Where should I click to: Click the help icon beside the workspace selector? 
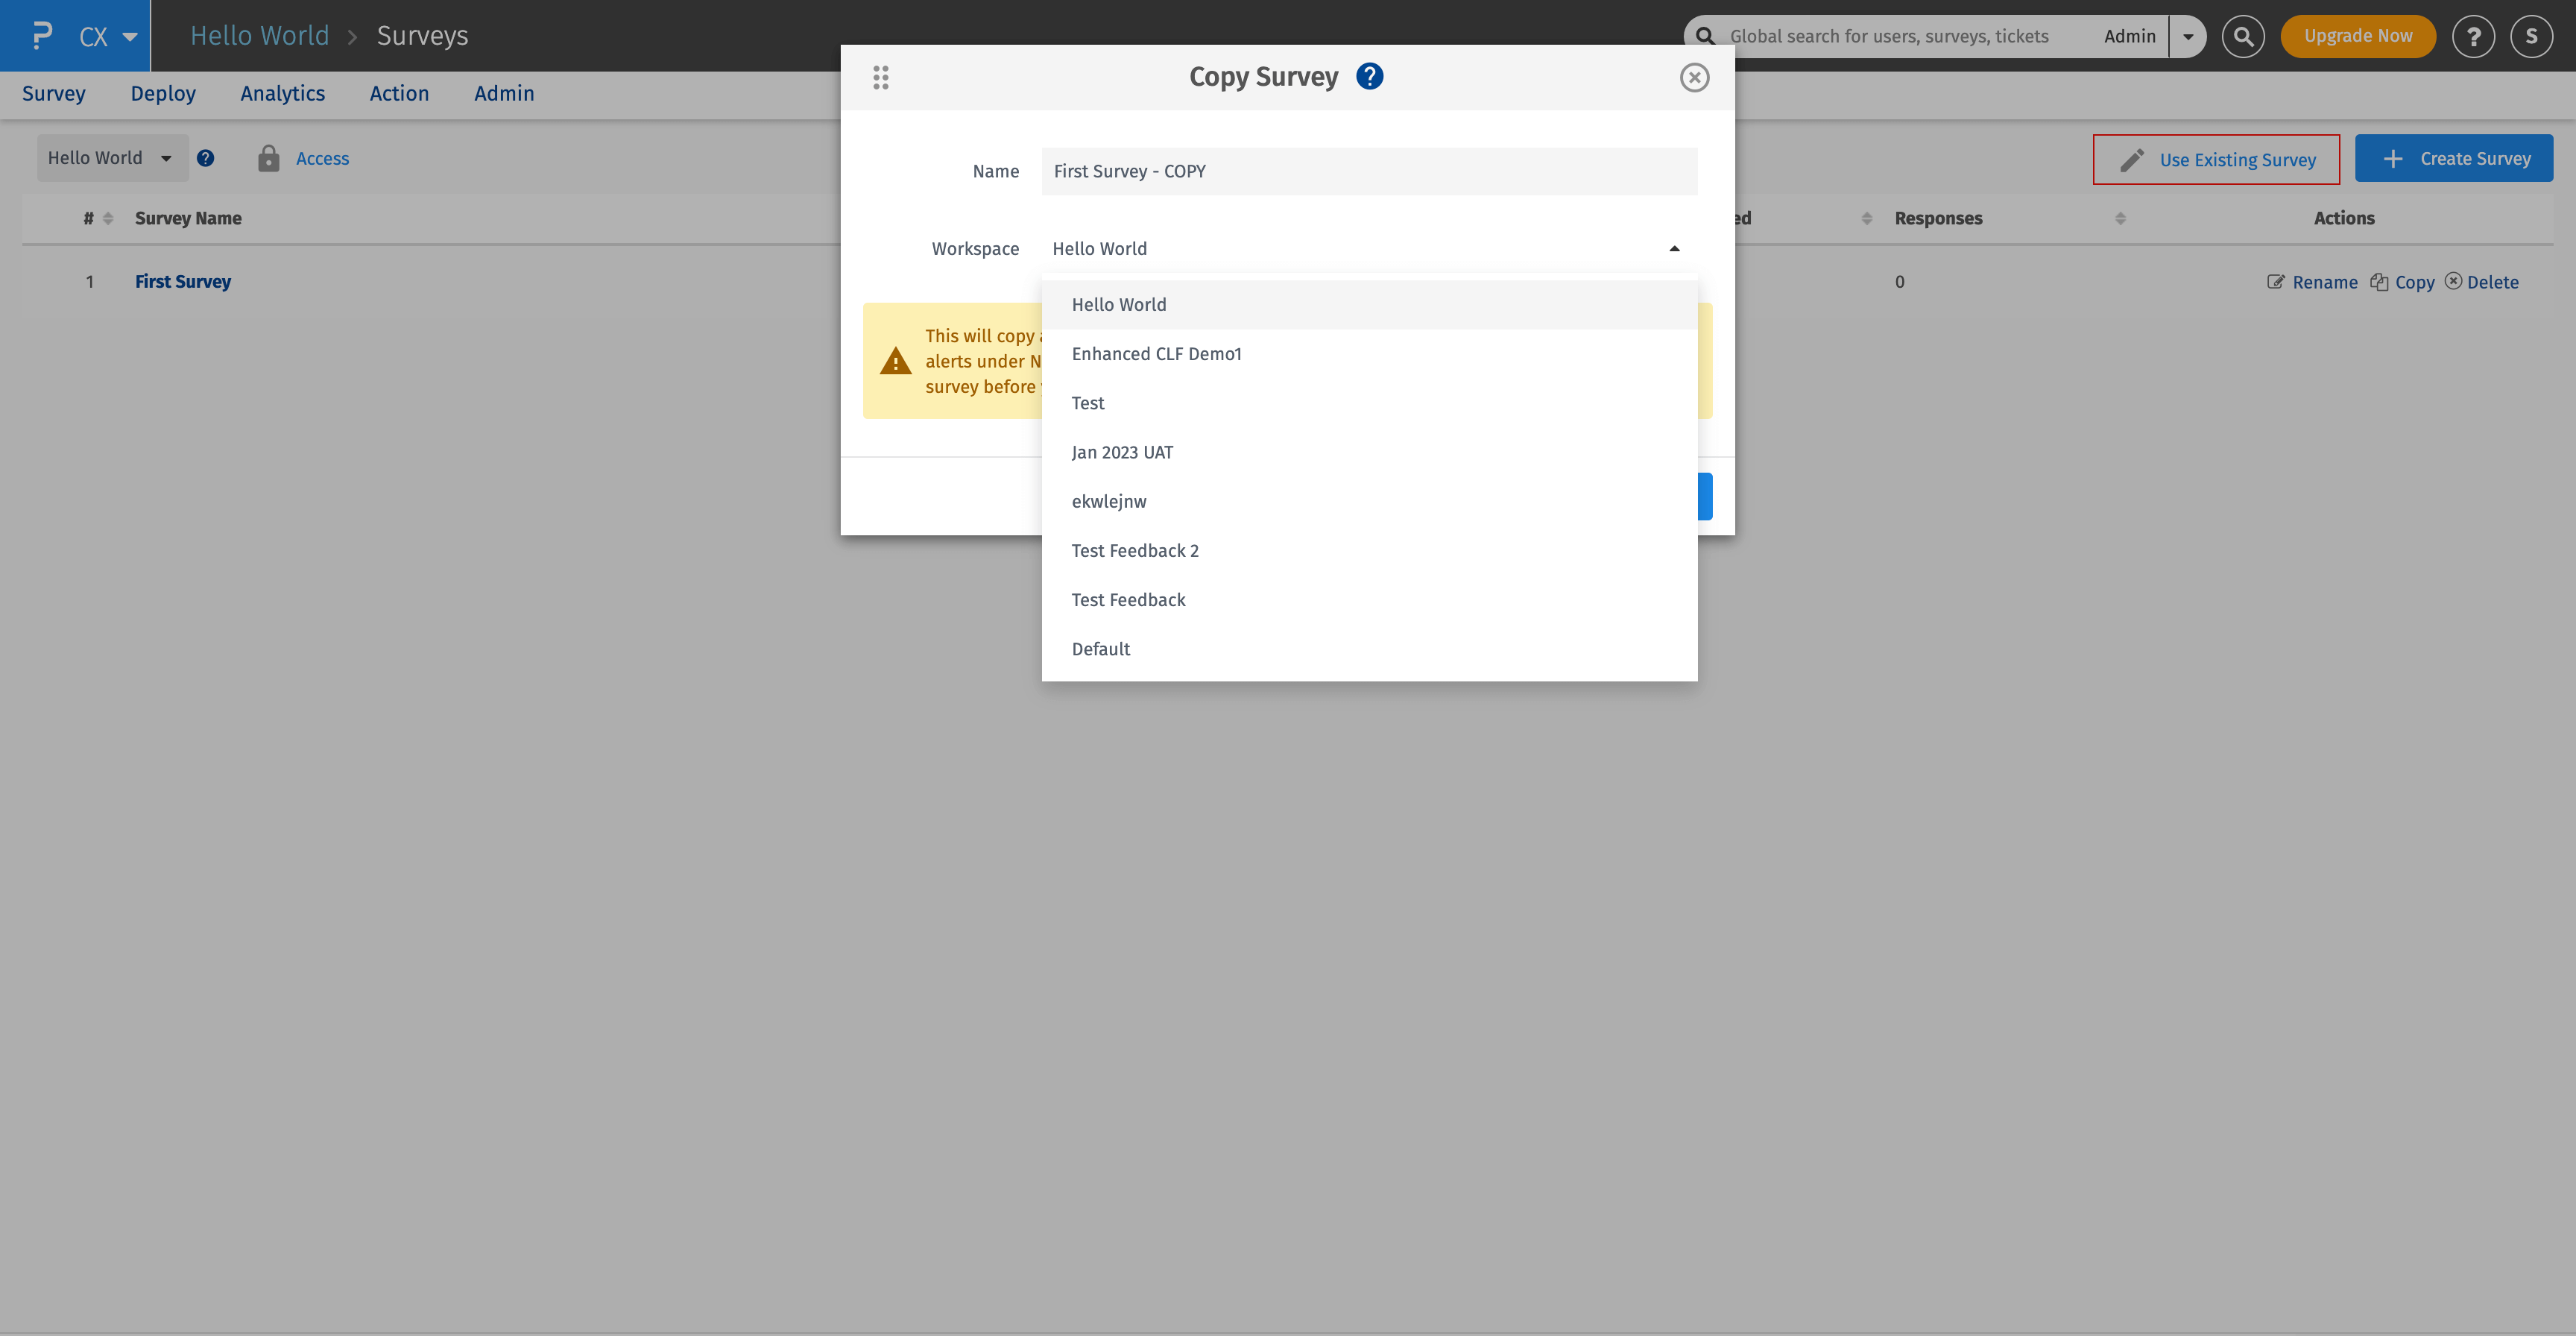(x=206, y=158)
